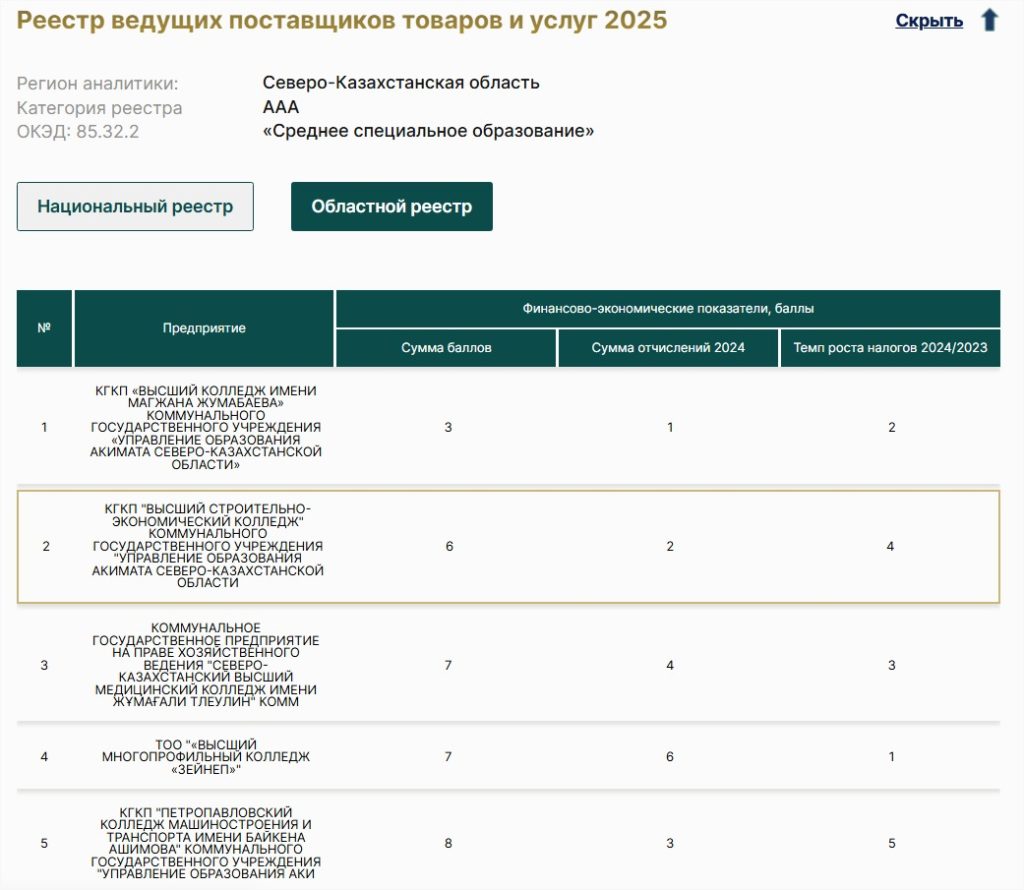Click Финансово-экономические показатели header cell
This screenshot has width=1024, height=890.
pyautogui.click(x=668, y=309)
